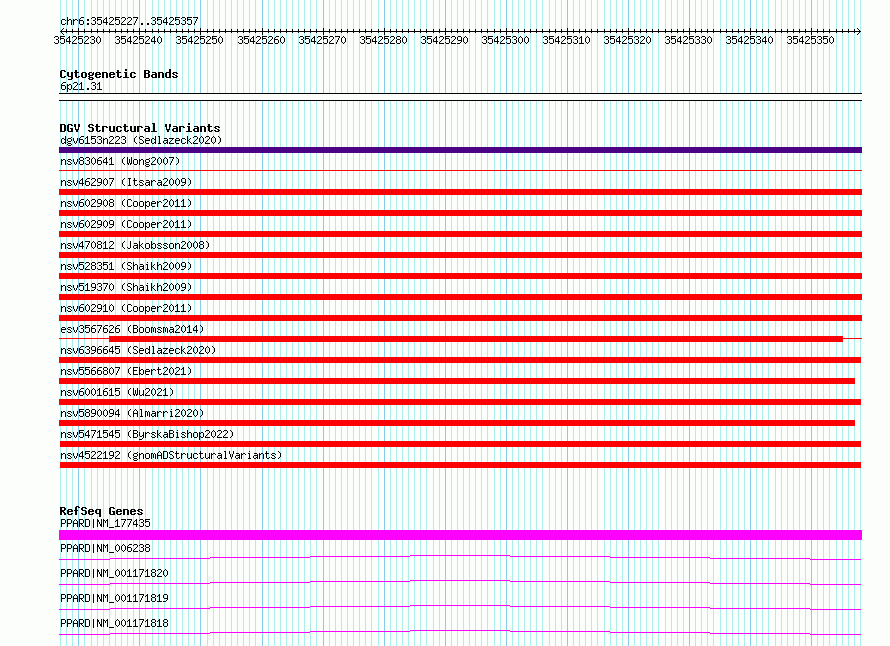This screenshot has height=646, width=890.
Task: Open nsv528351 (Shaikh2009) variant label
Action: click(126, 266)
